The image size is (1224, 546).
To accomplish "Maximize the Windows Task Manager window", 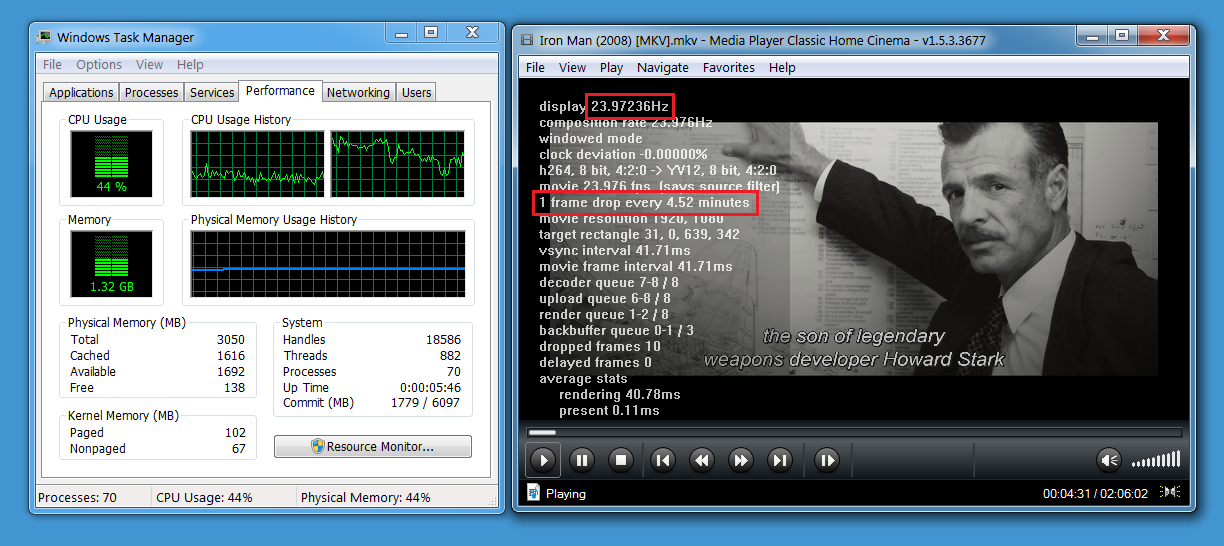I will tap(431, 32).
